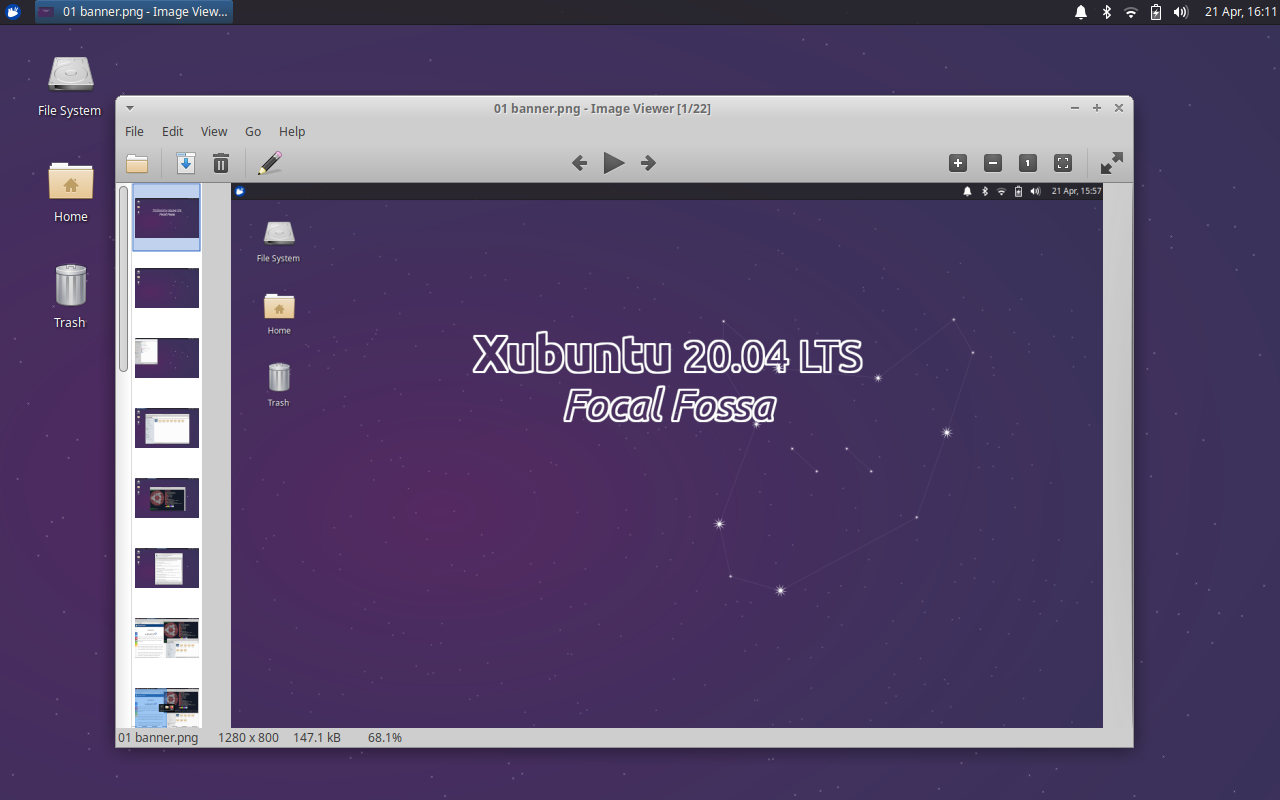View the image at 100% size
This screenshot has height=800, width=1280.
(x=1027, y=162)
